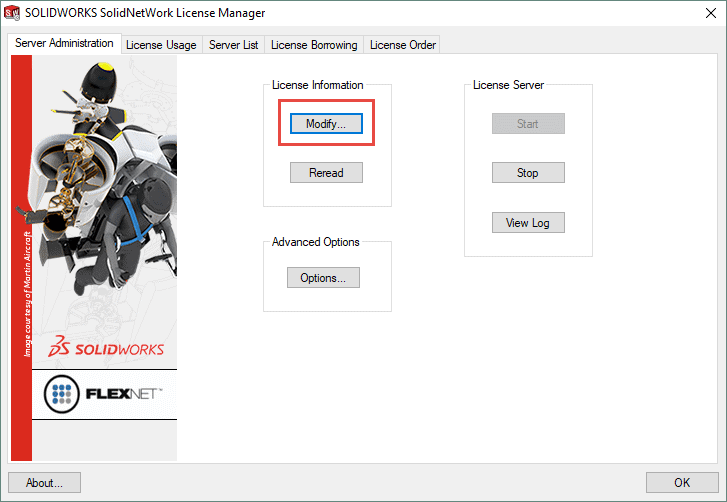The height and width of the screenshot is (502, 727).
Task: Open the license server View Log
Action: [528, 223]
